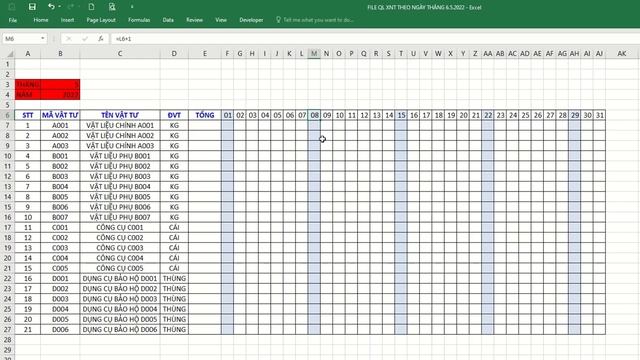The height and width of the screenshot is (360, 640).
Task: Click cell DỤNG CỤ BẢO HỘ D005
Action: tap(120, 319)
